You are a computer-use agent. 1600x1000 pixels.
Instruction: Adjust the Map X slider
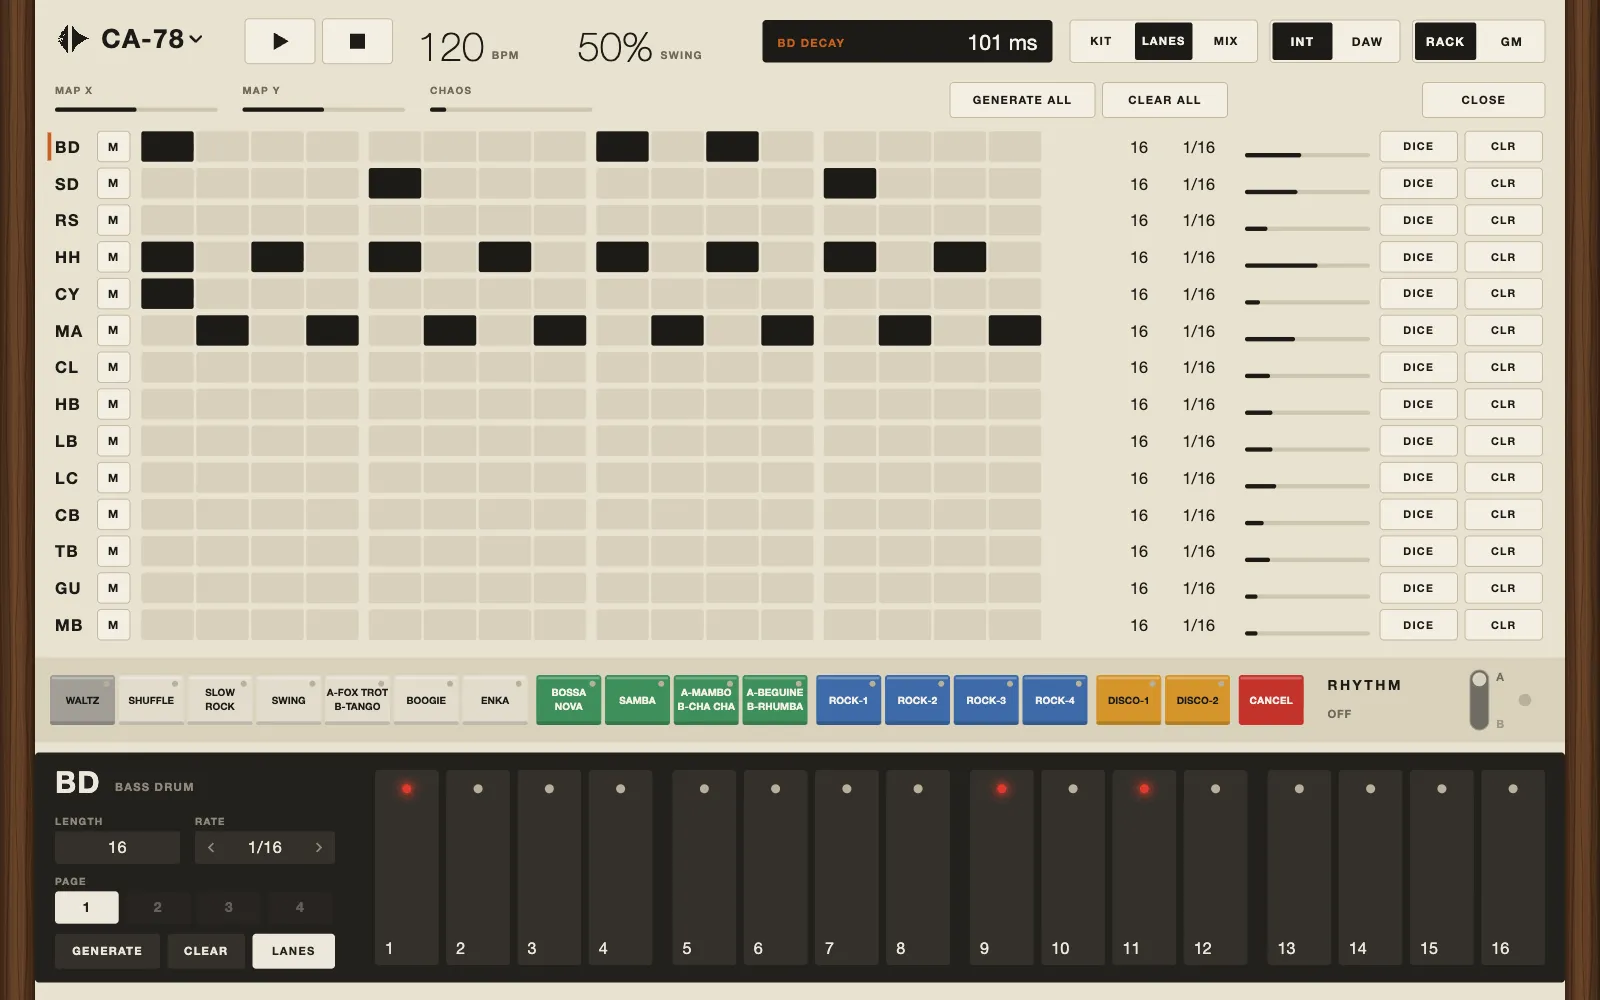tap(136, 109)
